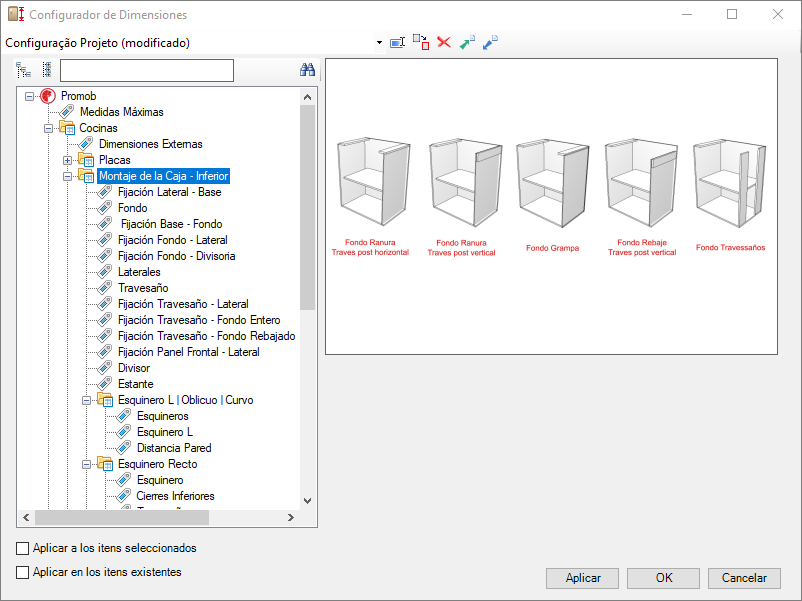Screen dimensions: 802x601
Task: Select Fijación Travesaño - Fondo Entero item
Action: 199,320
